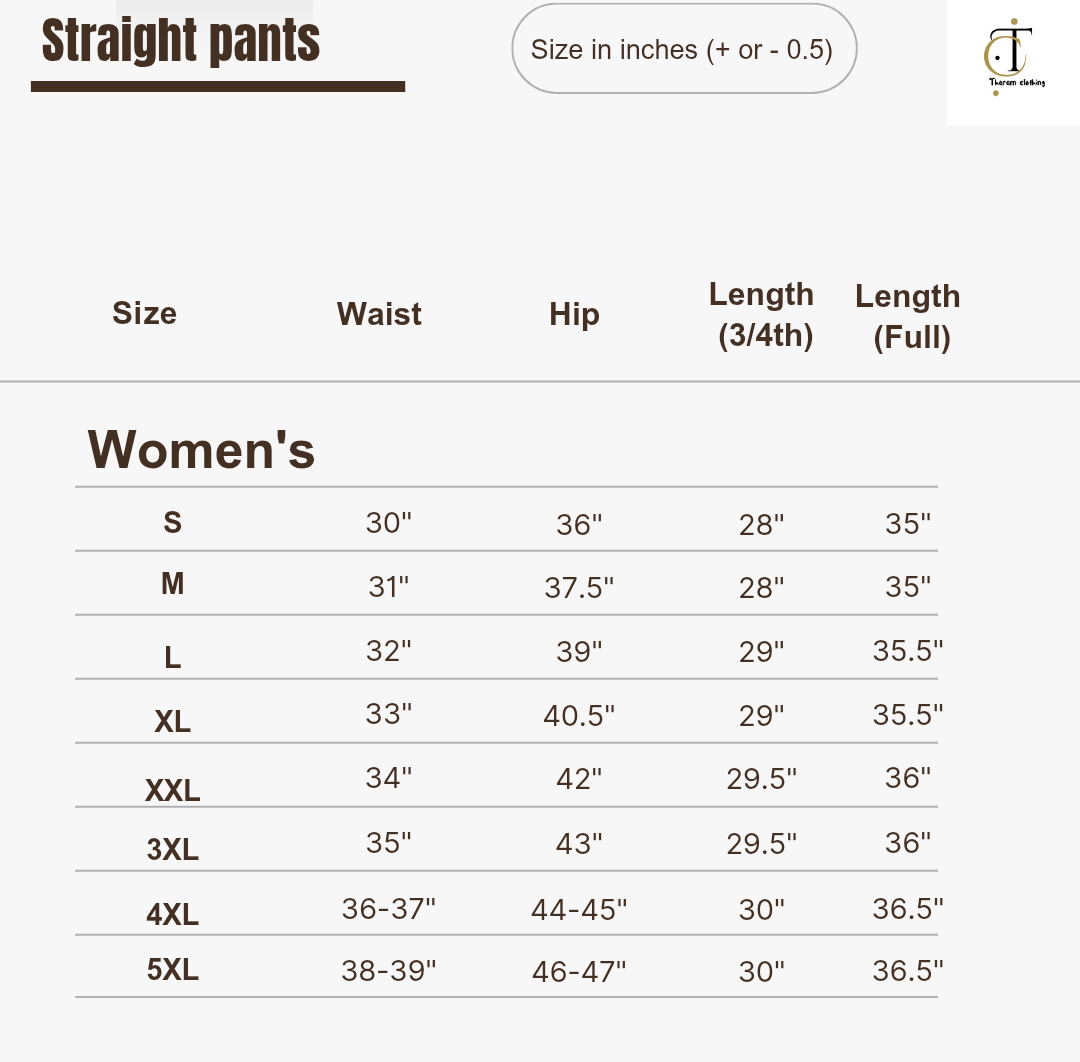
Task: Click the Size column header
Action: 144,313
